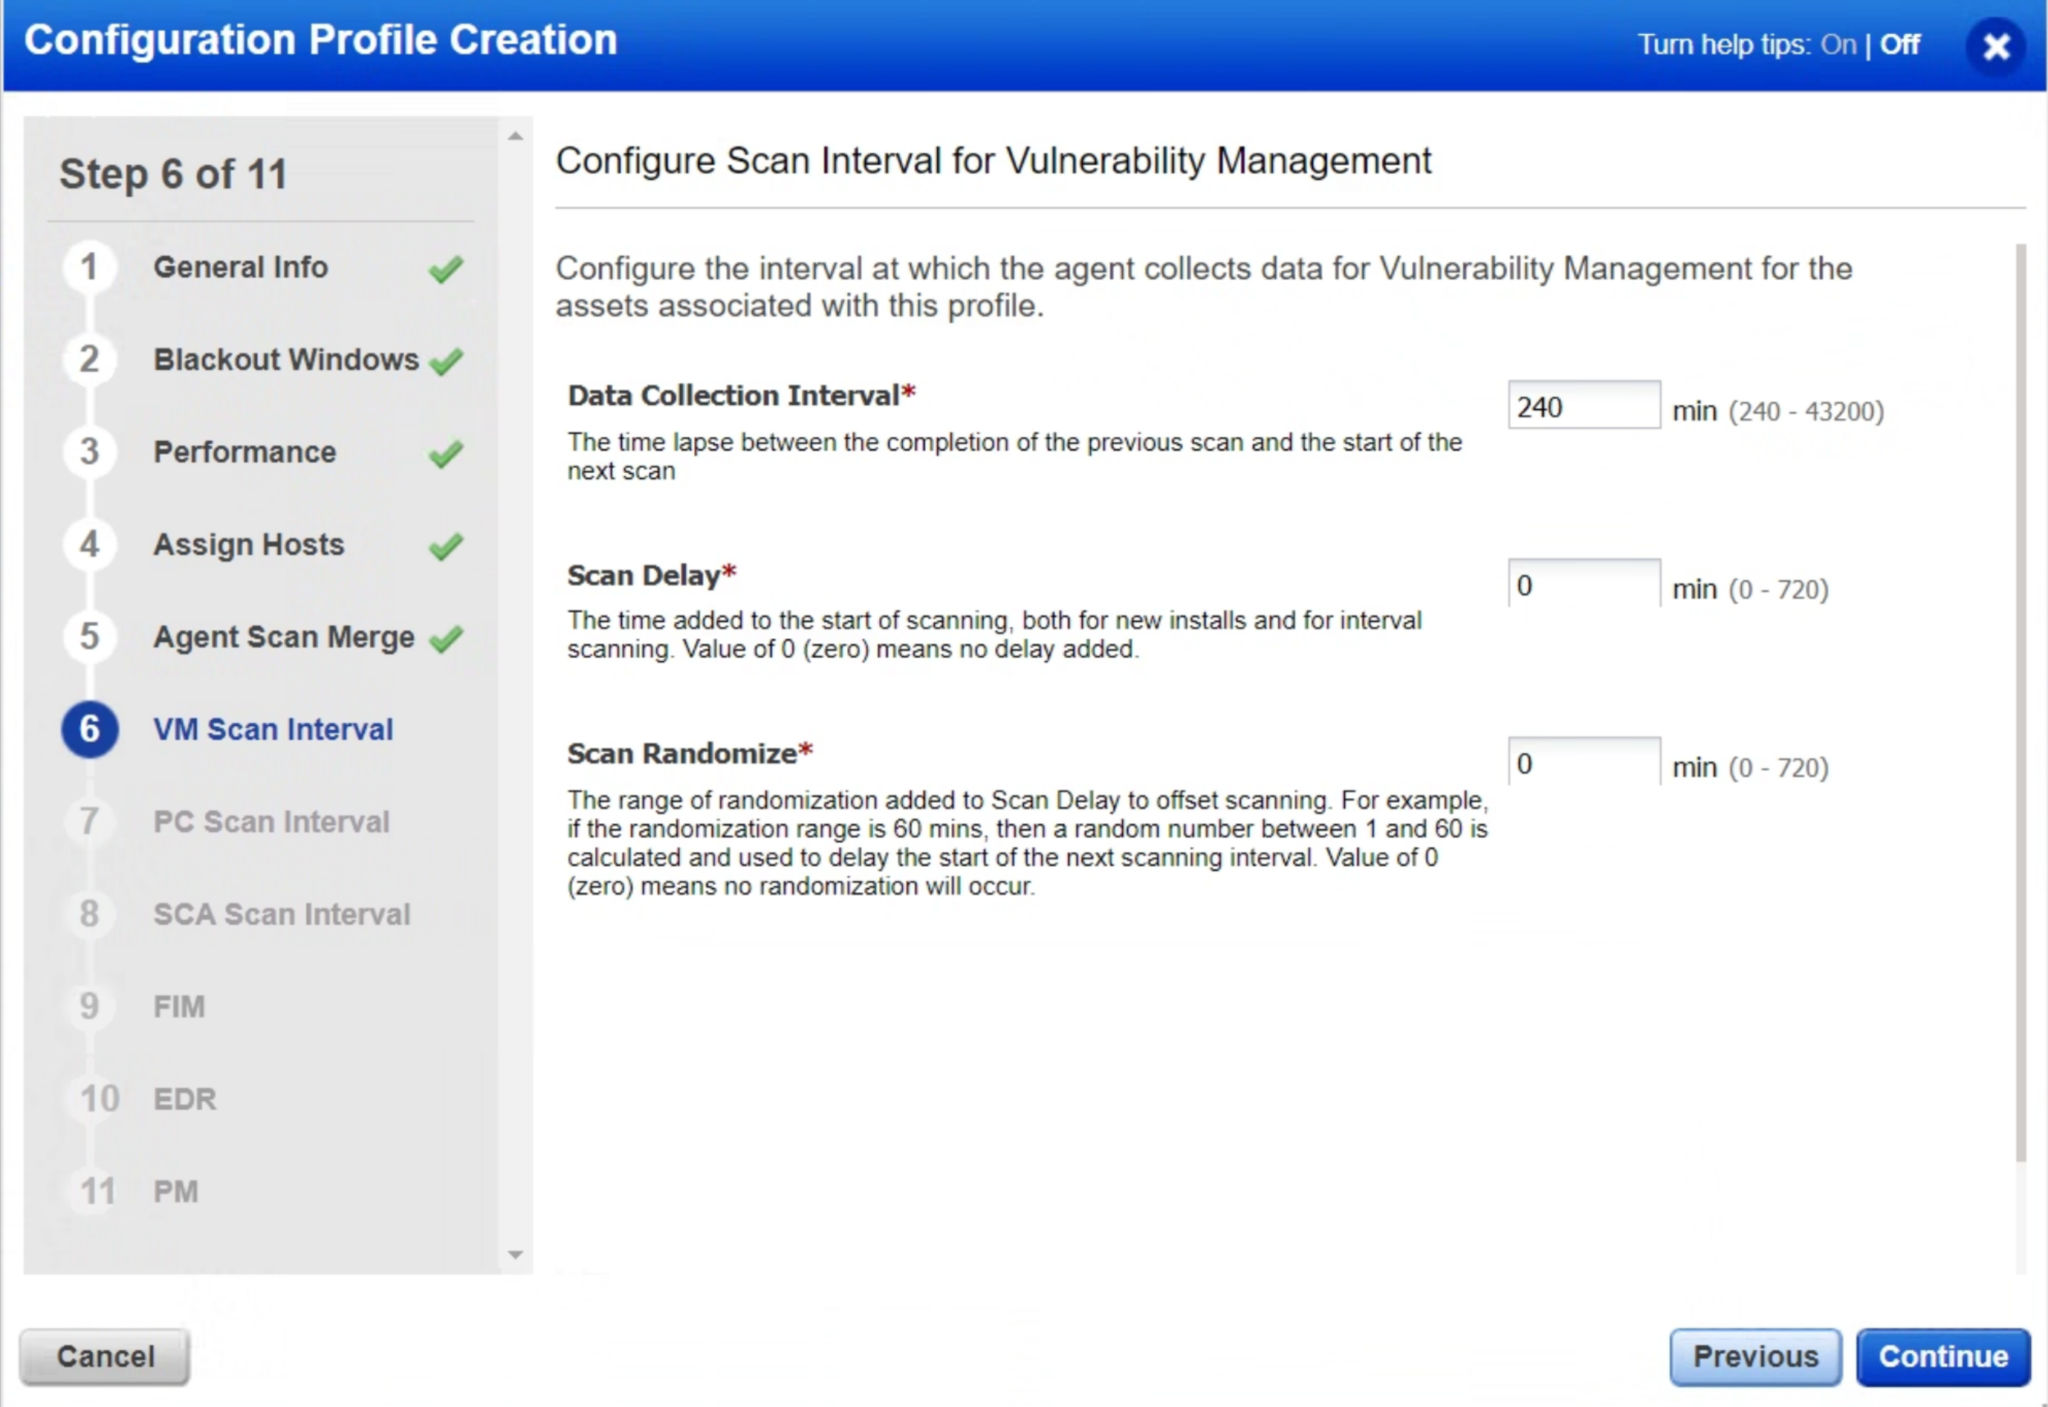Click the step 8 SCA Scan Interval circle
The image size is (2048, 1407).
pyautogui.click(x=90, y=913)
